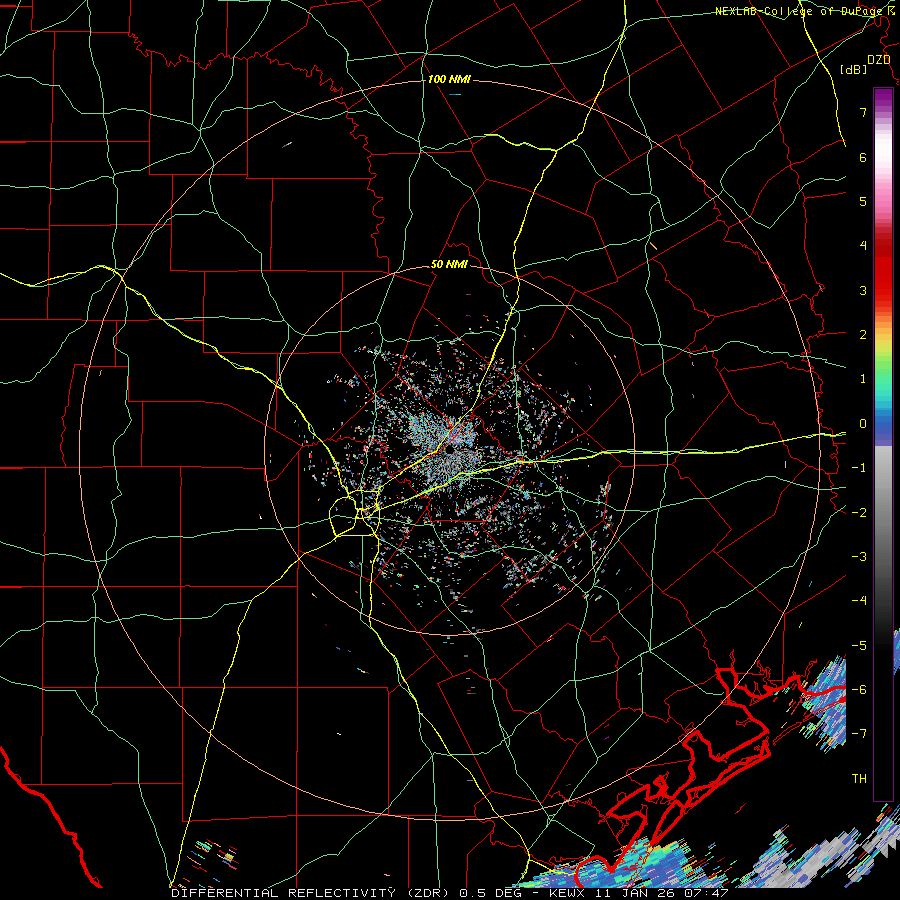Click the DZD legend title
The height and width of the screenshot is (900, 900).
coord(878,60)
